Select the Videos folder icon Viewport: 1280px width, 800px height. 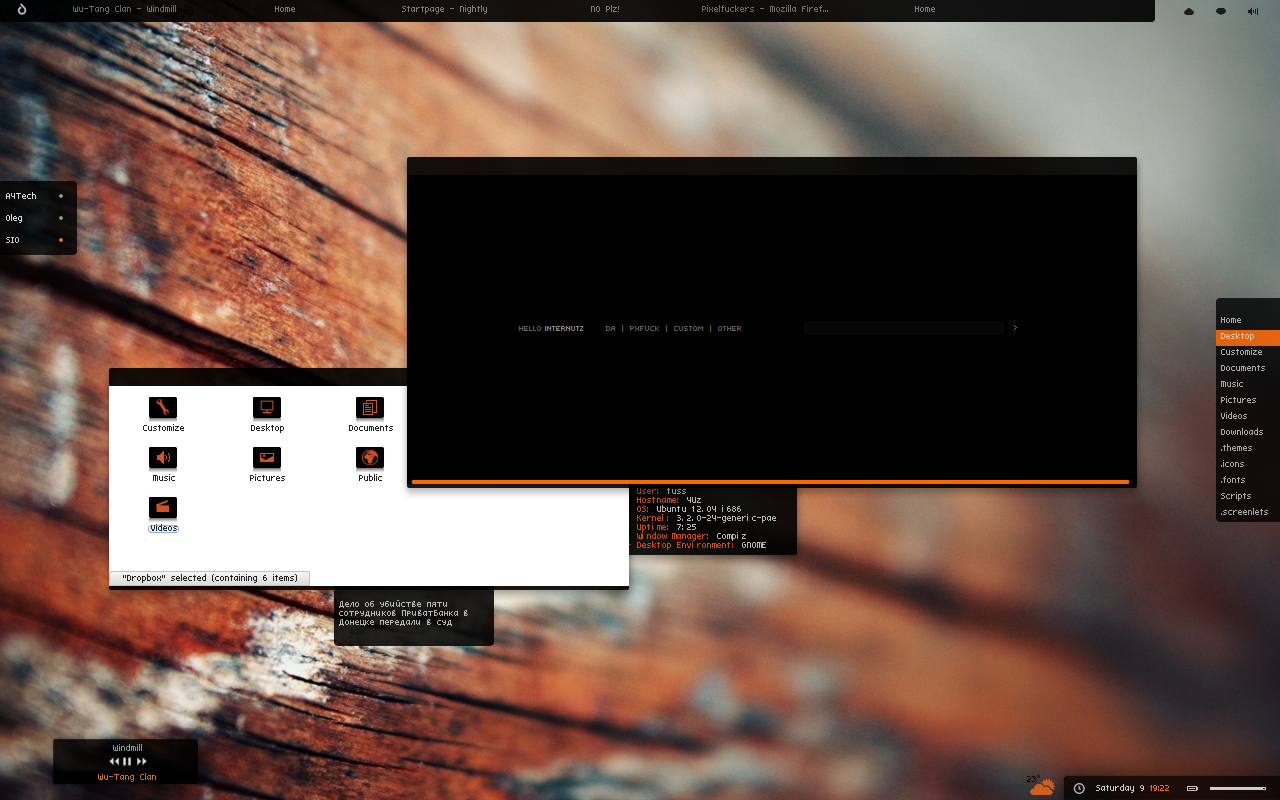pos(163,508)
